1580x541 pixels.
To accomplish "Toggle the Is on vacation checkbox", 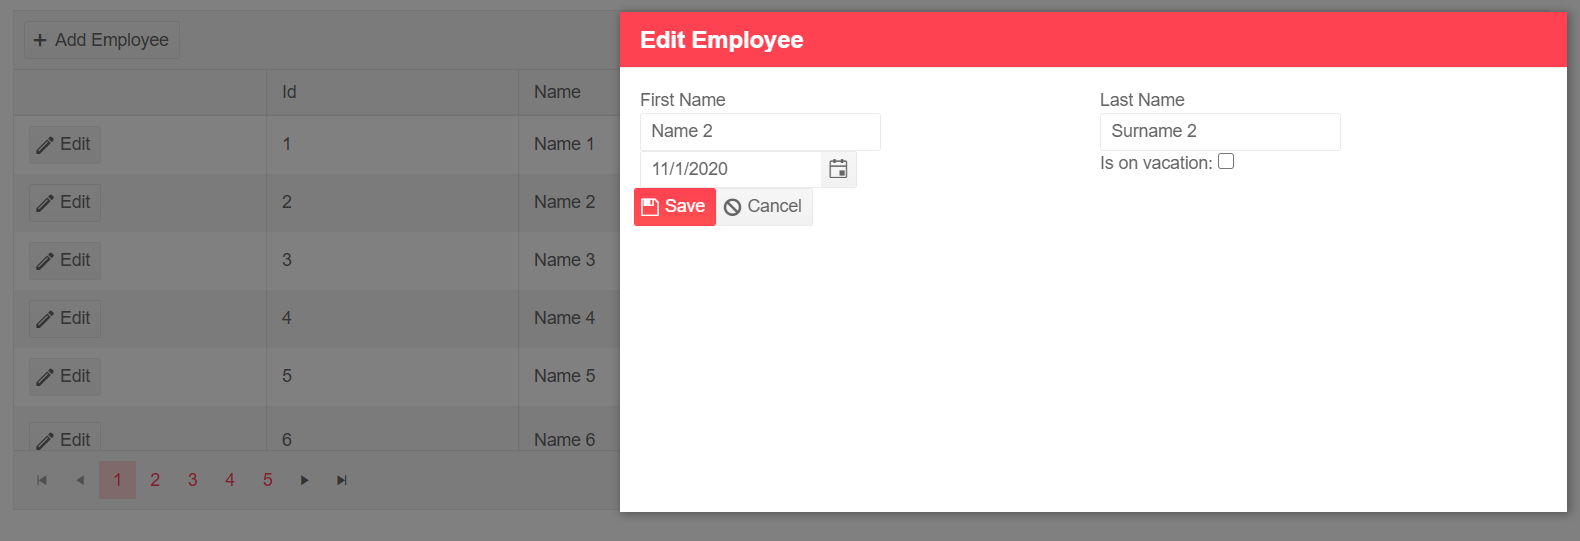I will tap(1226, 162).
